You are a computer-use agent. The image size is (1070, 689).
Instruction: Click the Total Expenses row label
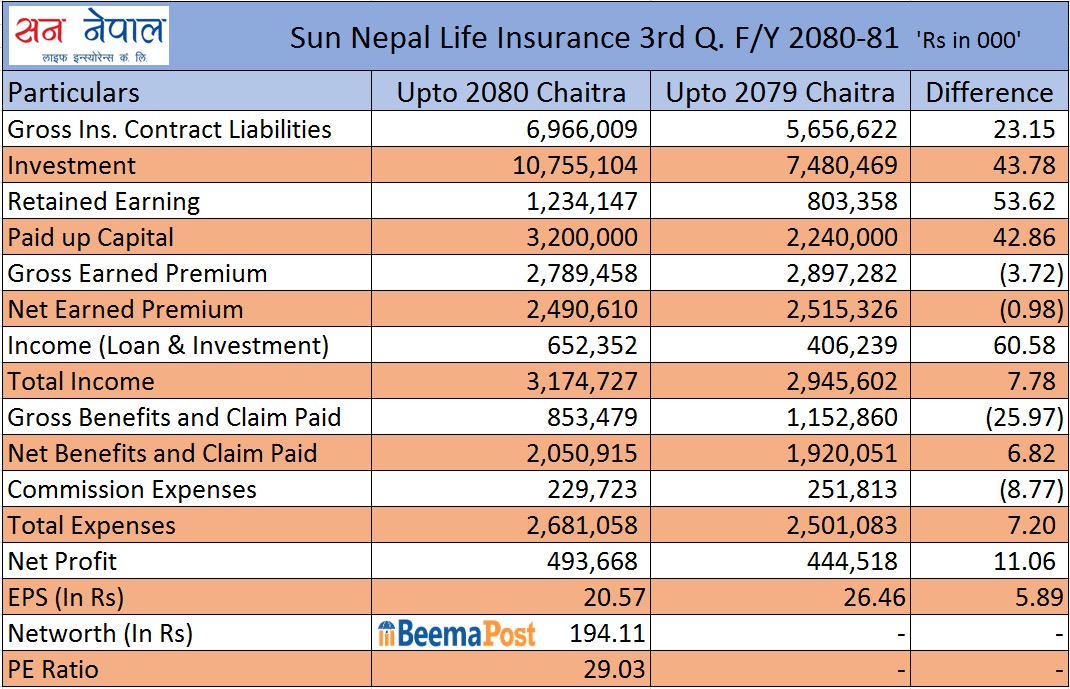[91, 525]
